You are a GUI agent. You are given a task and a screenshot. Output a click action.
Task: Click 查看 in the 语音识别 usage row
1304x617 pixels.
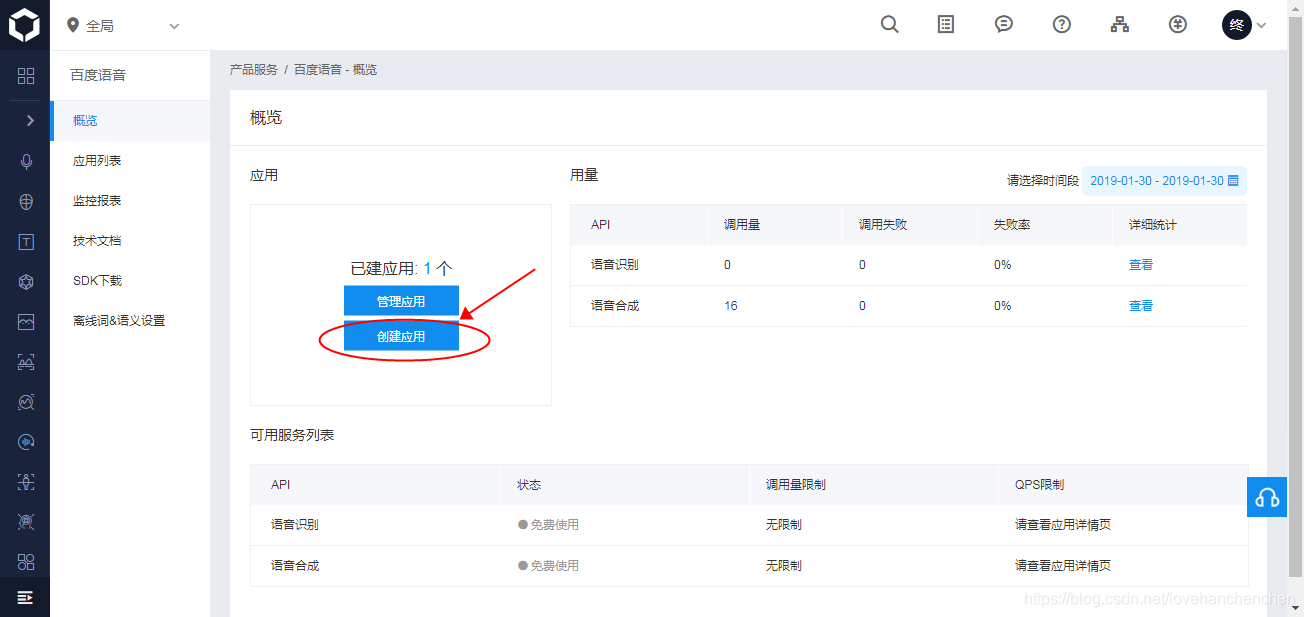[x=1141, y=265]
